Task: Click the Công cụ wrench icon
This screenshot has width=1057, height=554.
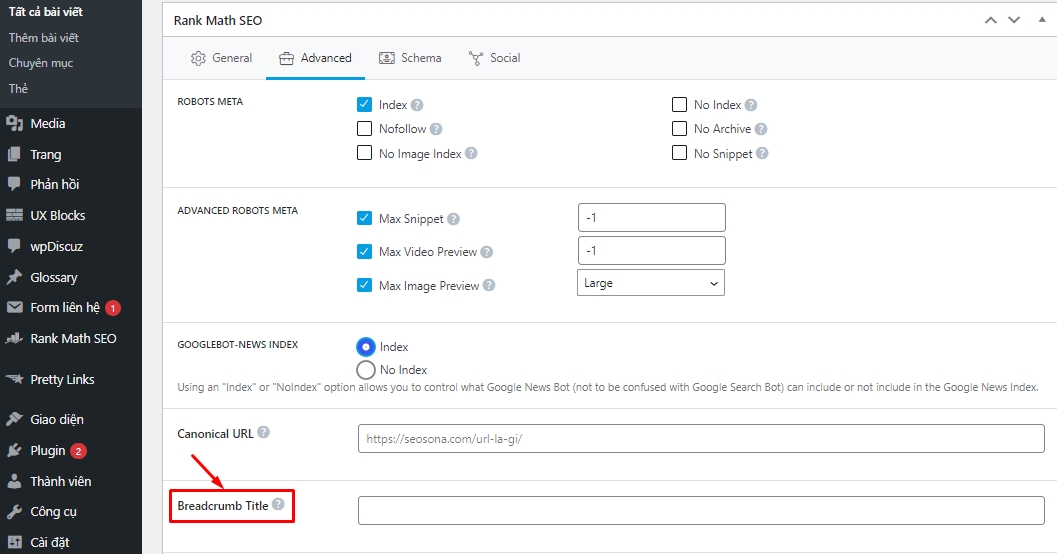Action: [14, 512]
